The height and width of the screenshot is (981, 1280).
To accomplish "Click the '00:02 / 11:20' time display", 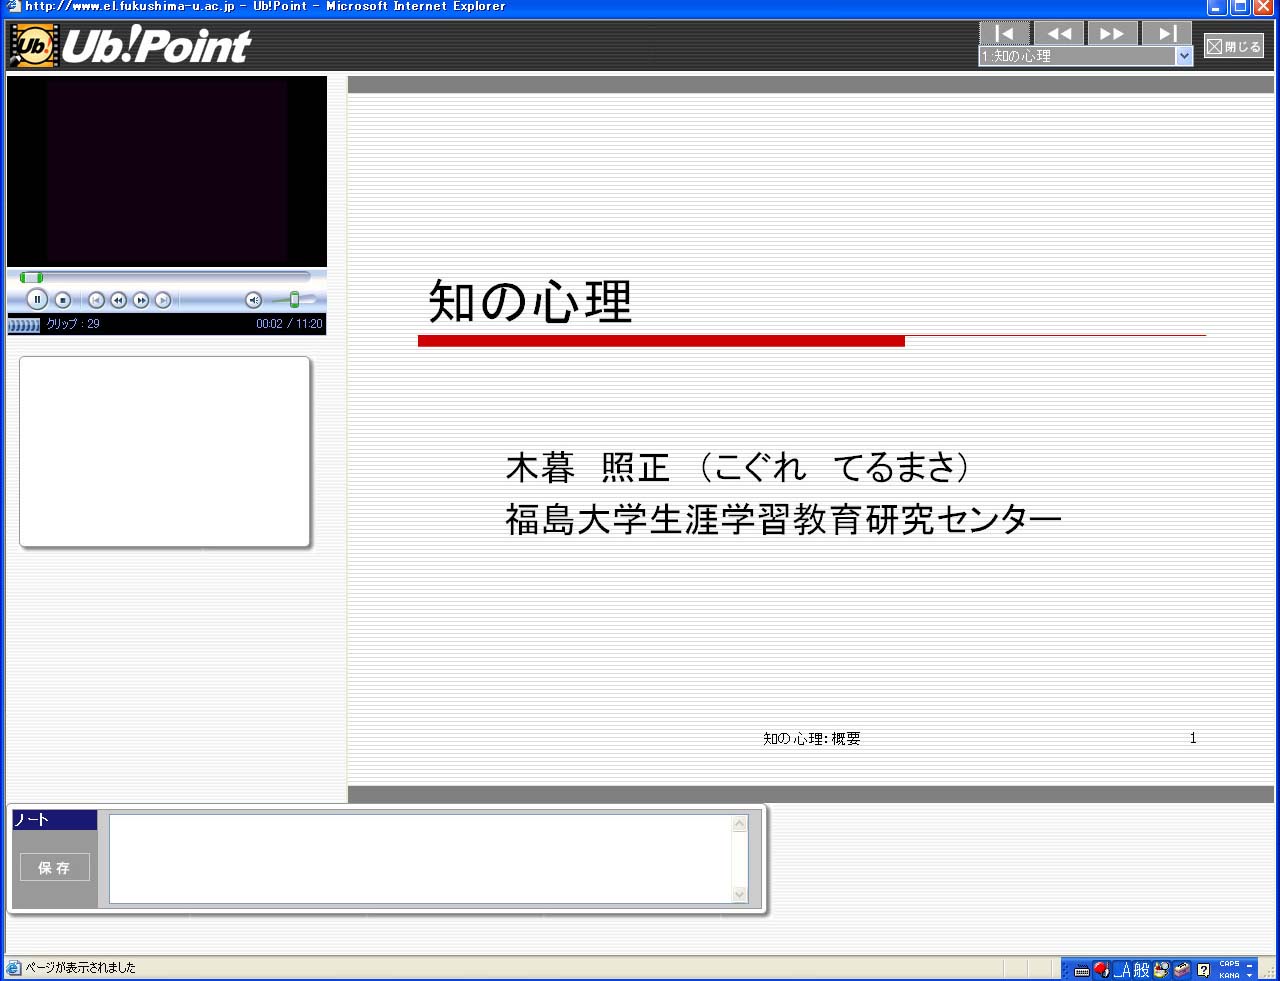I will point(289,324).
